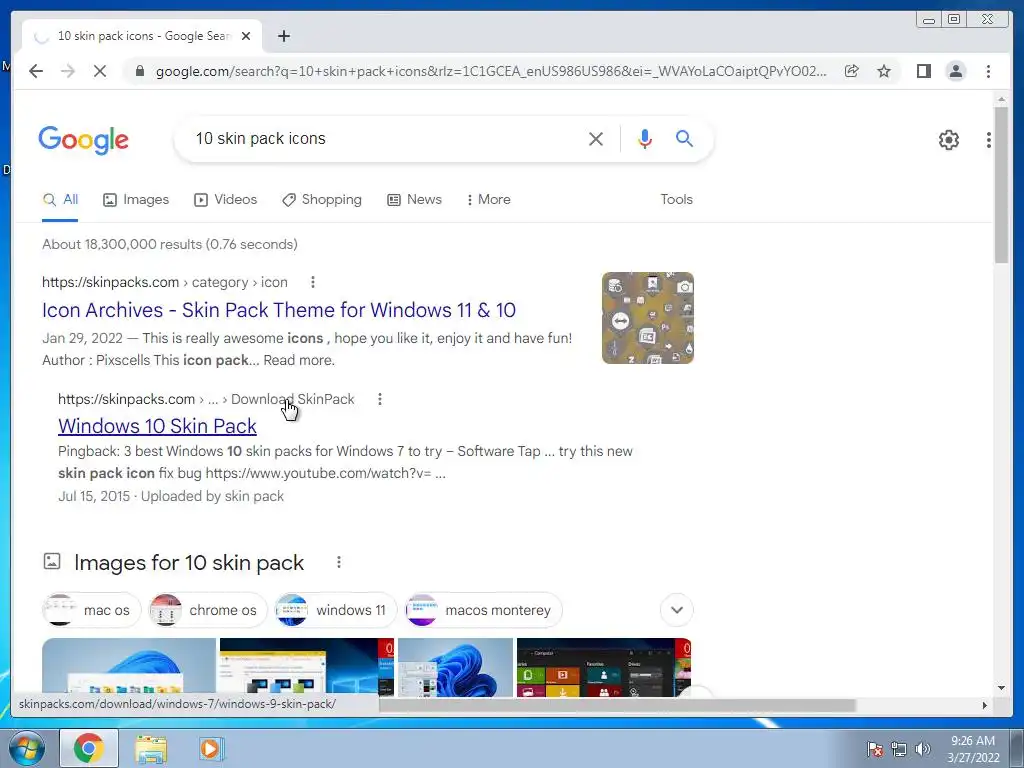Open the Chrome profile menu
Screen dimensions: 1024x768
click(x=955, y=71)
